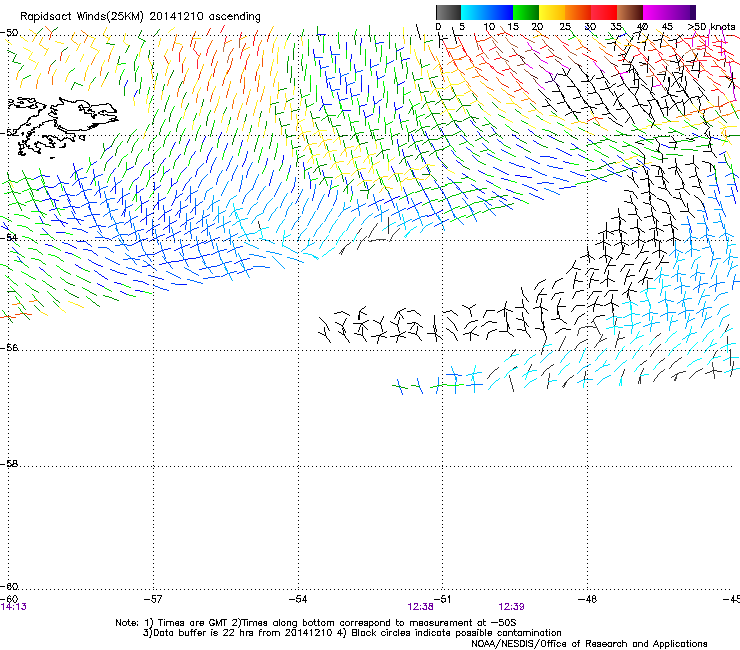Click the purple '12:38' overpass time

[420, 607]
